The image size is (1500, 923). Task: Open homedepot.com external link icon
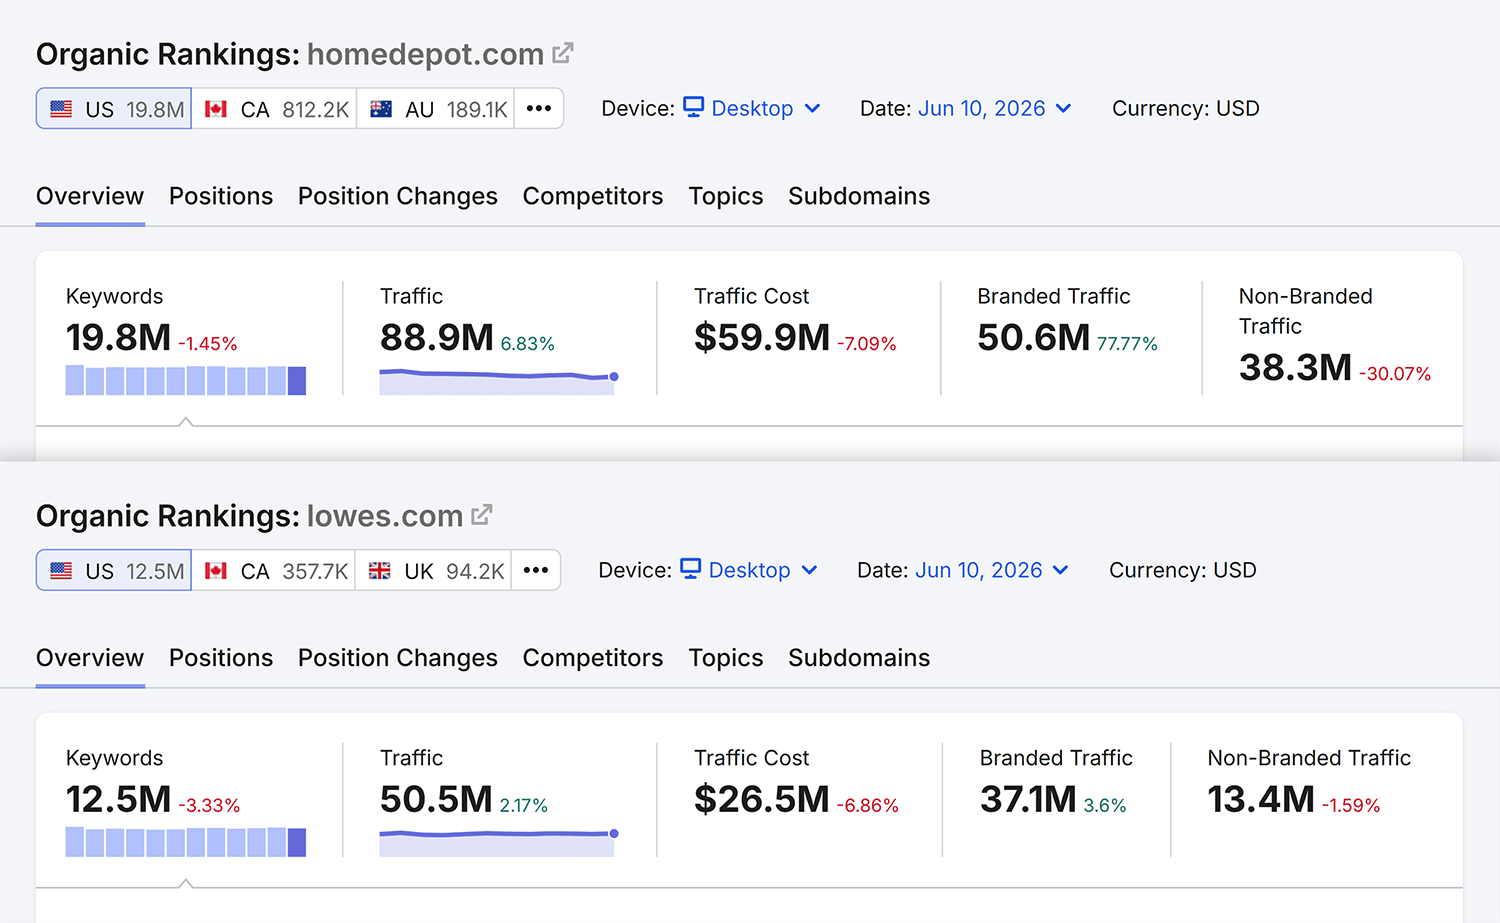coord(563,53)
